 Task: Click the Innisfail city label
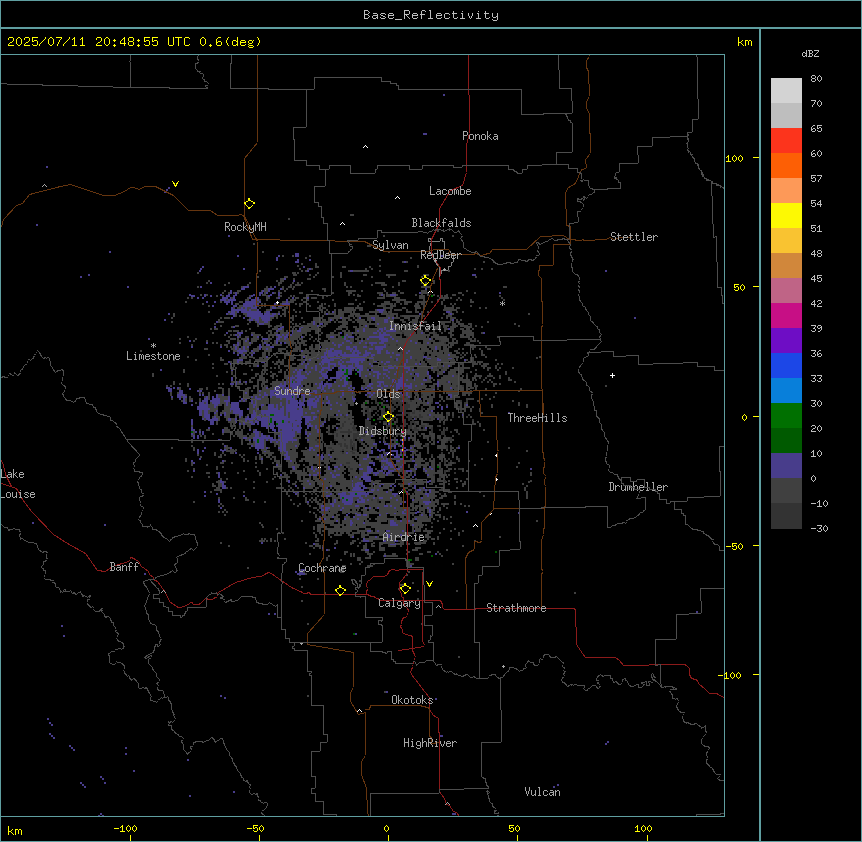pyautogui.click(x=415, y=326)
